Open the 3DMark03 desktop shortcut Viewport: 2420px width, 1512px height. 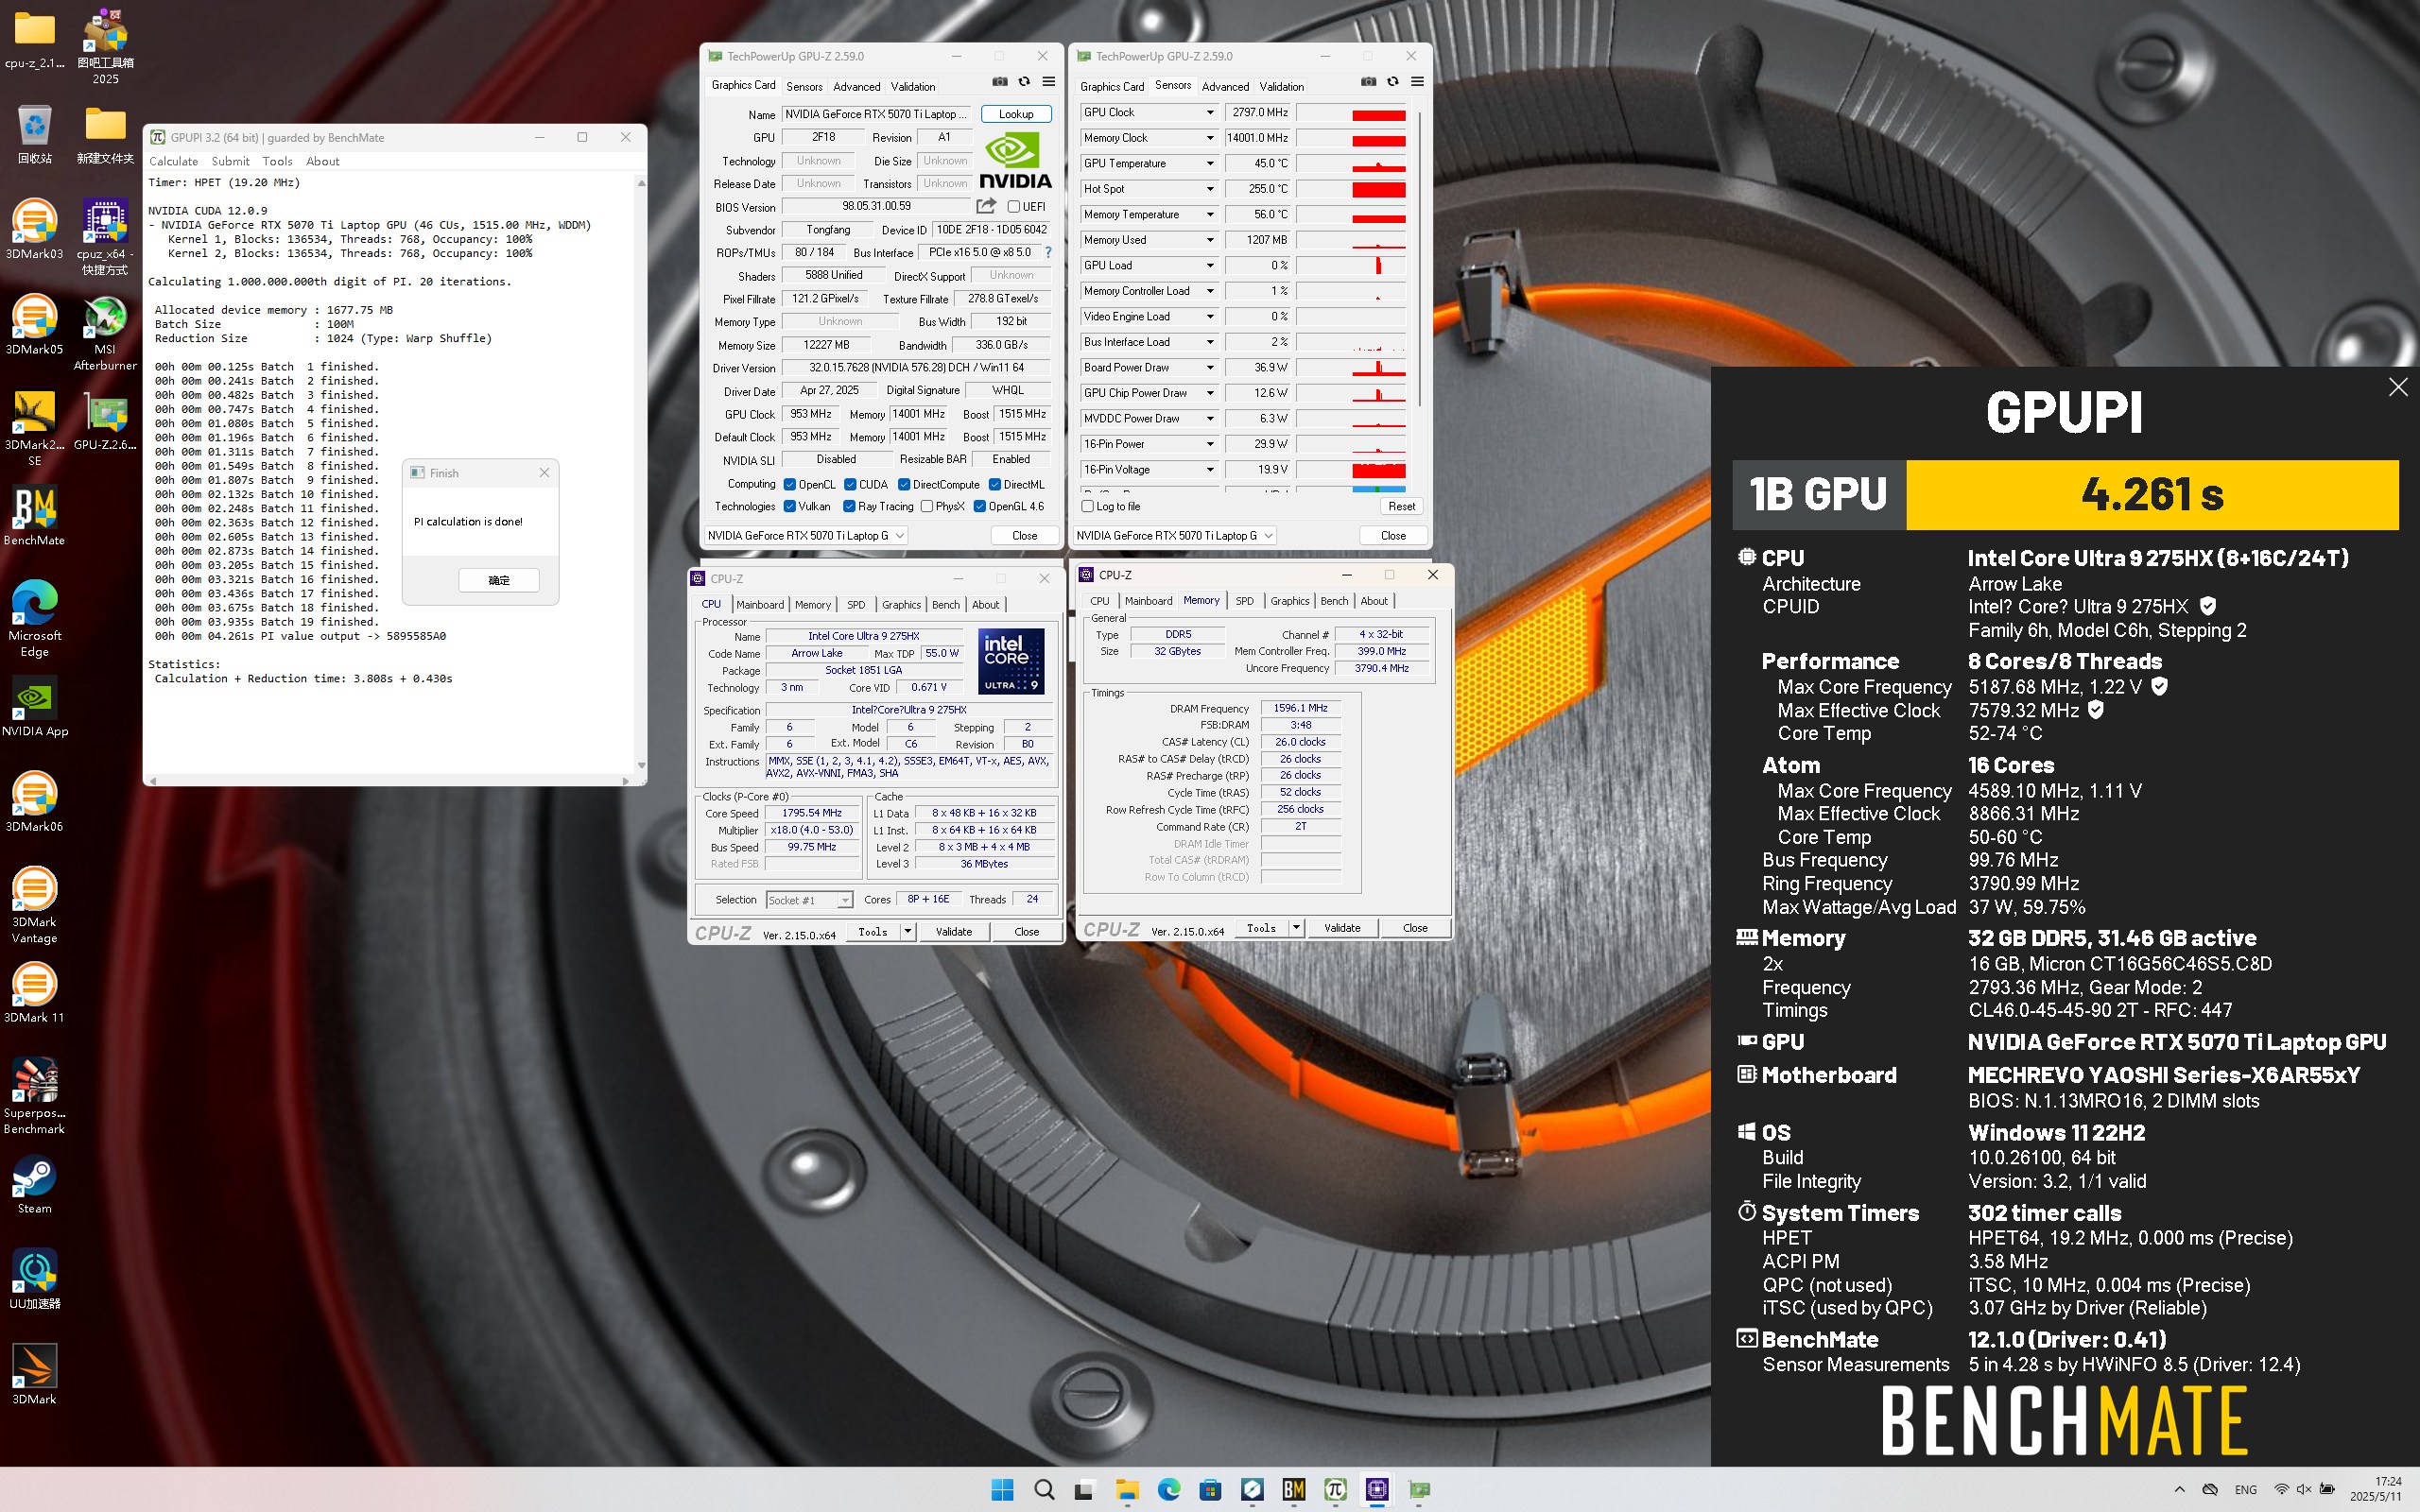point(35,230)
